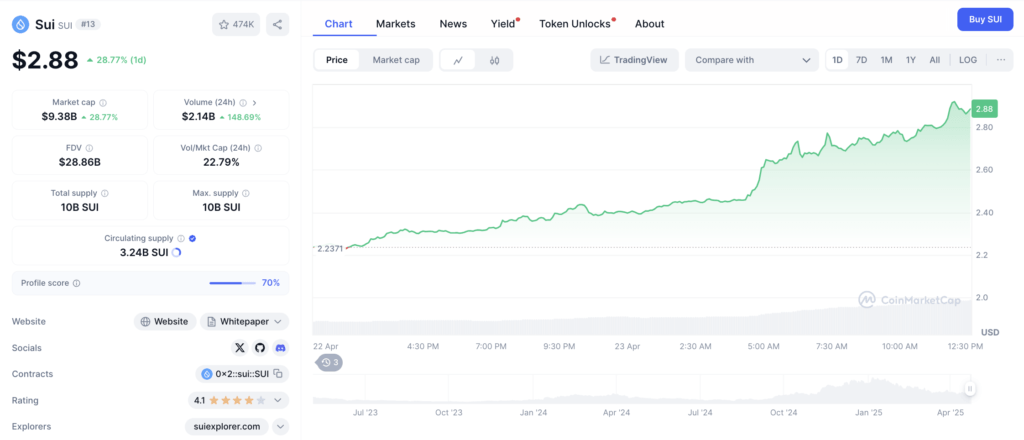Open more chart options ellipsis
Image resolution: width=1024 pixels, height=440 pixels.
point(1001,60)
